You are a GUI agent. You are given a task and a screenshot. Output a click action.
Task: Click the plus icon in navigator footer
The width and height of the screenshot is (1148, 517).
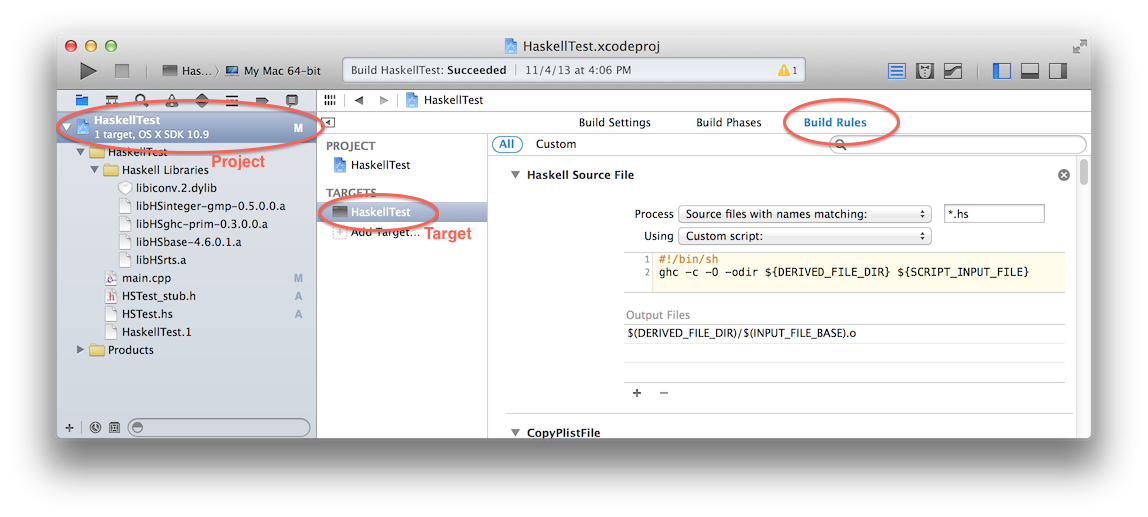(x=70, y=428)
